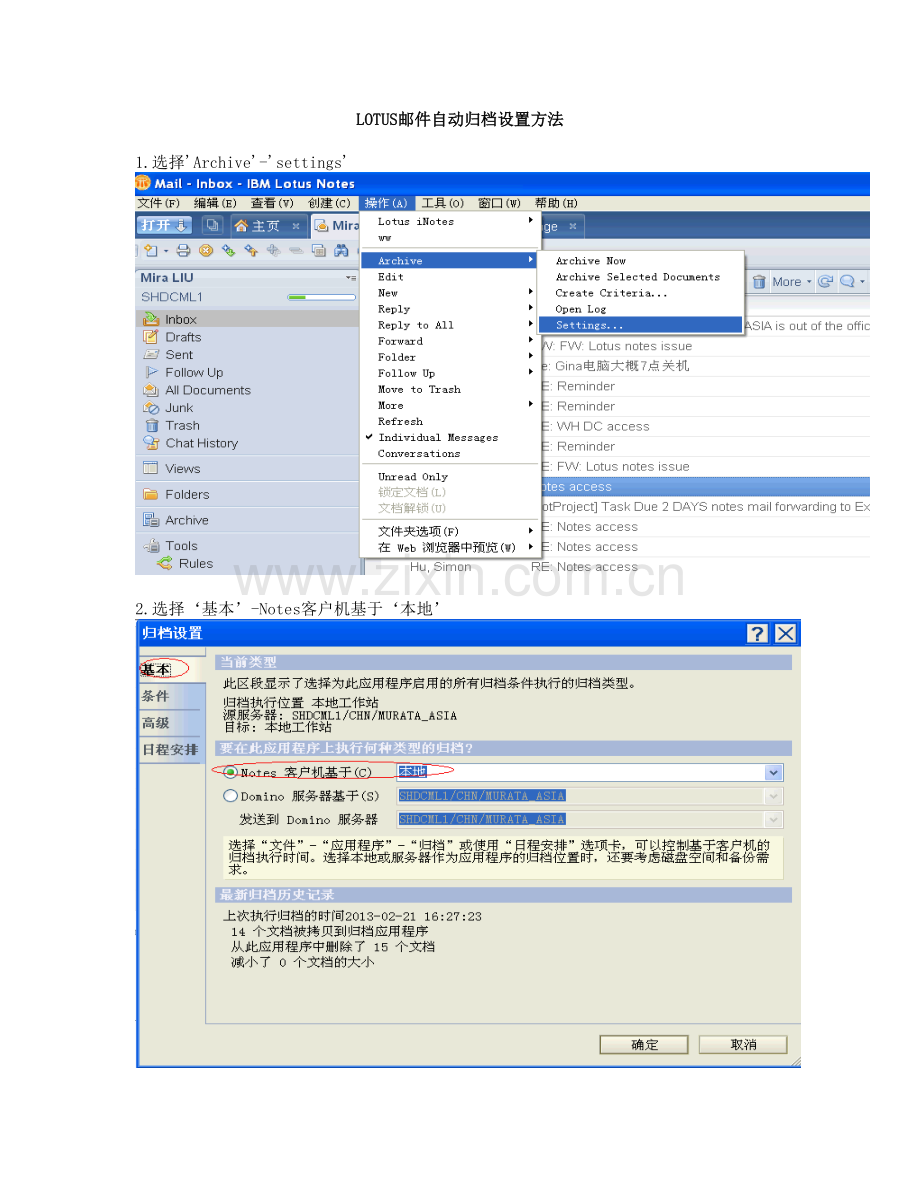Close the 主页 tab
The width and height of the screenshot is (920, 1191).
point(296,226)
